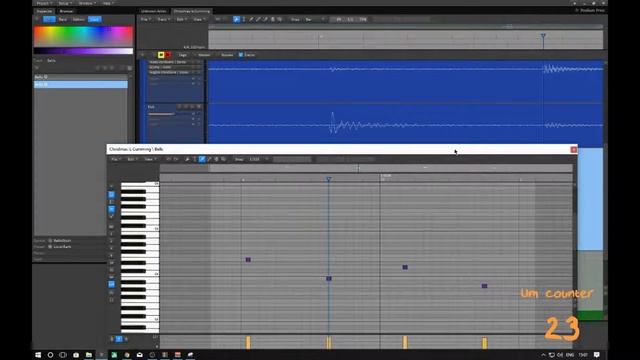Choose the Select tool in piano roll toolbar
640x360 pixels.
click(187, 159)
